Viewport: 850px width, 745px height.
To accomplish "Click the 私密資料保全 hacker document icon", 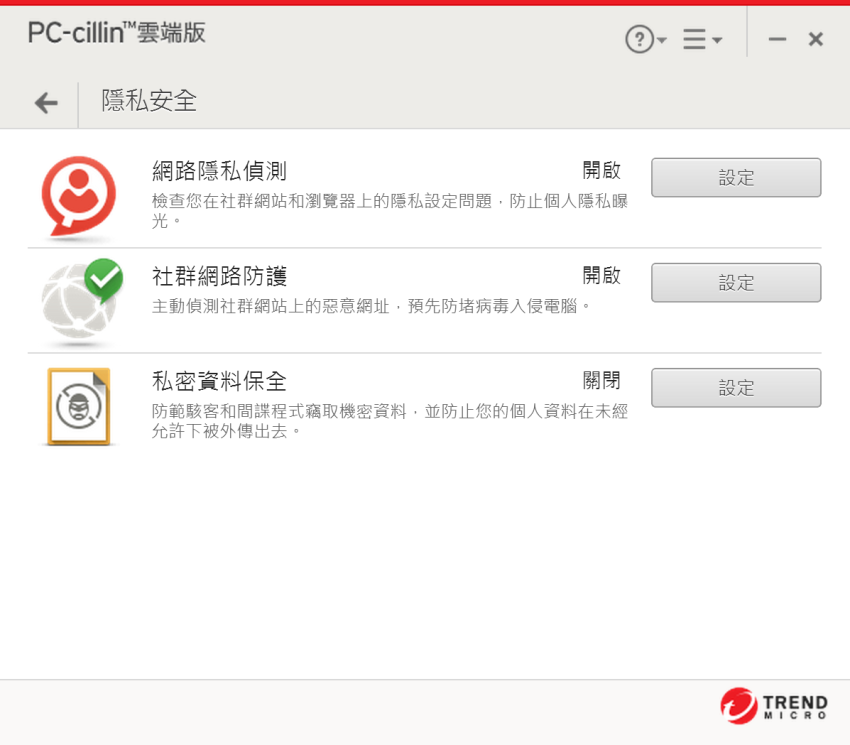I will 79,407.
